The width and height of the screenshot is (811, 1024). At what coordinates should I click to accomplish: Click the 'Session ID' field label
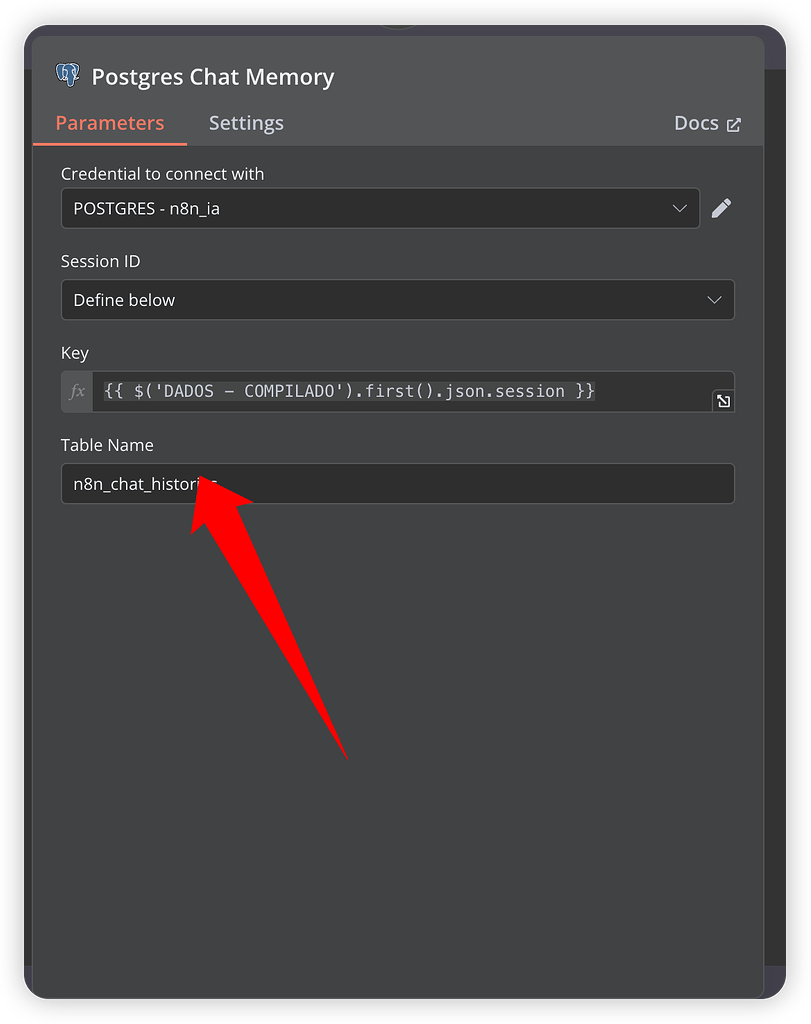[100, 261]
